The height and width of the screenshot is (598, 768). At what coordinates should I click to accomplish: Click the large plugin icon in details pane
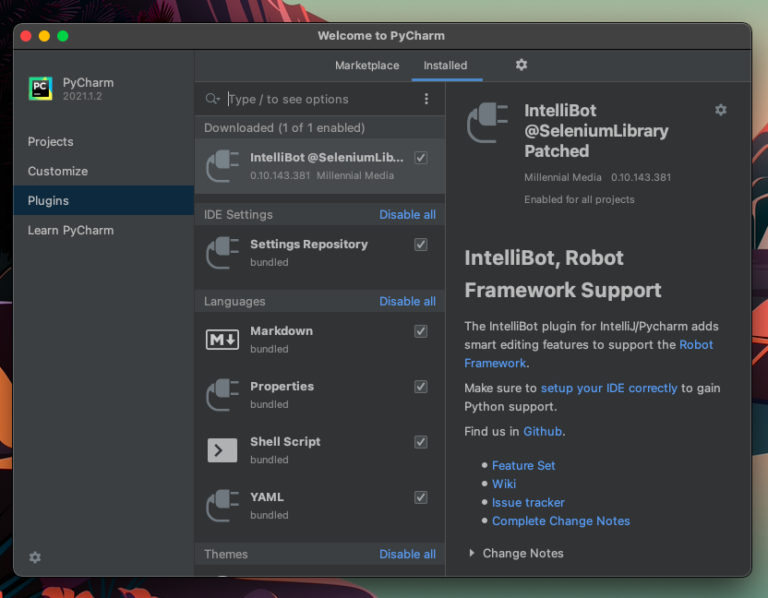coord(487,122)
